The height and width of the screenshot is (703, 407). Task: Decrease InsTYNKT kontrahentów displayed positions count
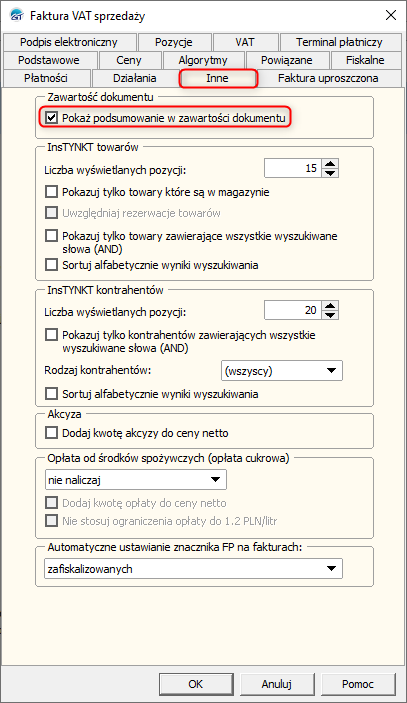pyautogui.click(x=330, y=315)
